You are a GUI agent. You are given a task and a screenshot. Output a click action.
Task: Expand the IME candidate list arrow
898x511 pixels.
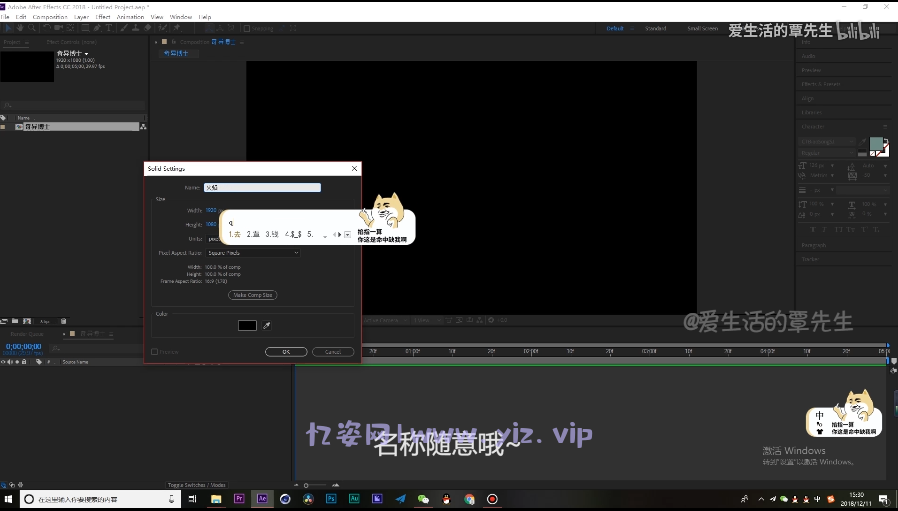pos(347,234)
